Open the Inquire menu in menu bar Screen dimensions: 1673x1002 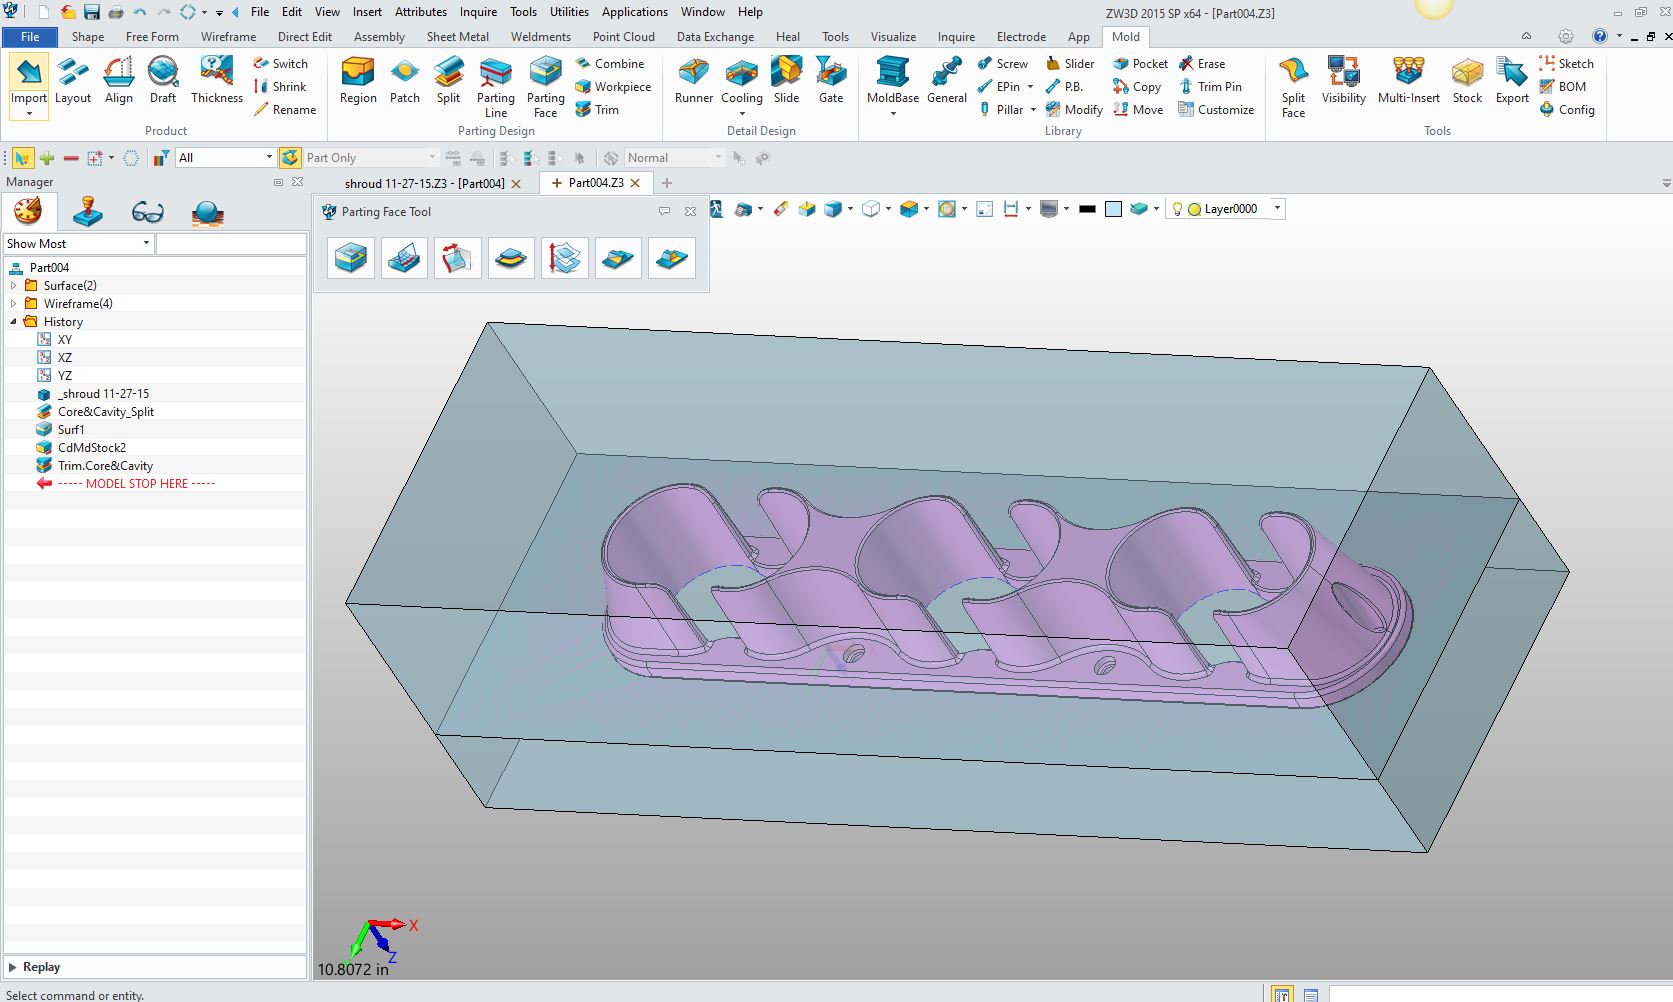[x=478, y=12]
